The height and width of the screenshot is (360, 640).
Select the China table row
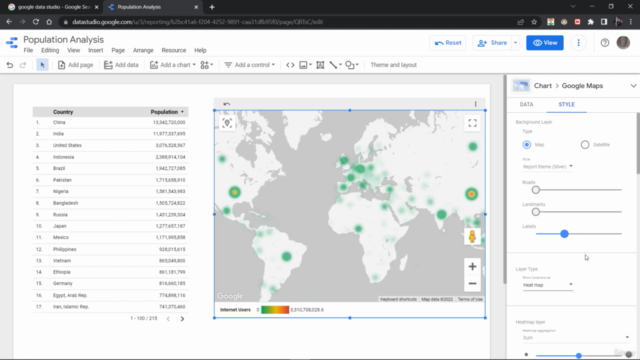point(110,122)
